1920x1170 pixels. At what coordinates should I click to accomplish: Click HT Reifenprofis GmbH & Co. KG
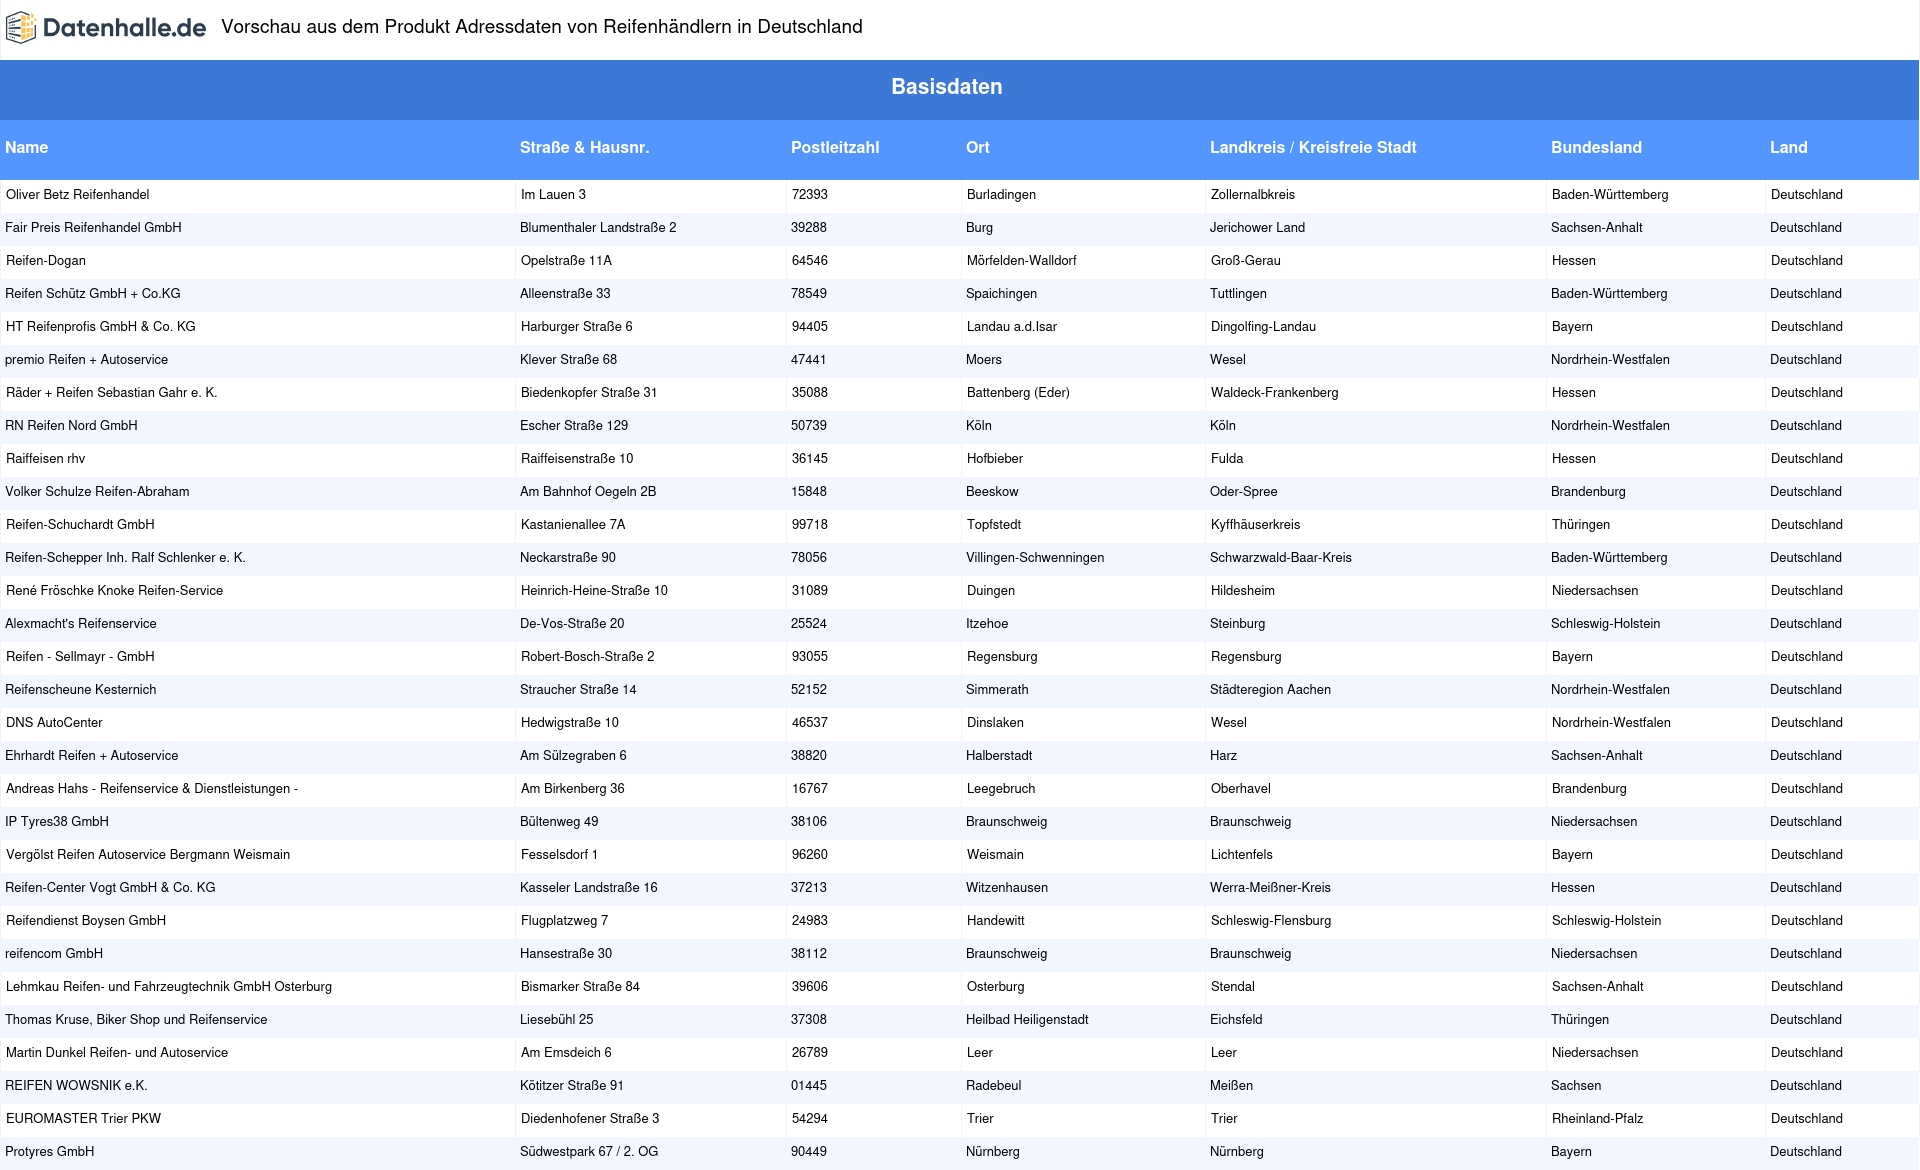click(x=101, y=326)
